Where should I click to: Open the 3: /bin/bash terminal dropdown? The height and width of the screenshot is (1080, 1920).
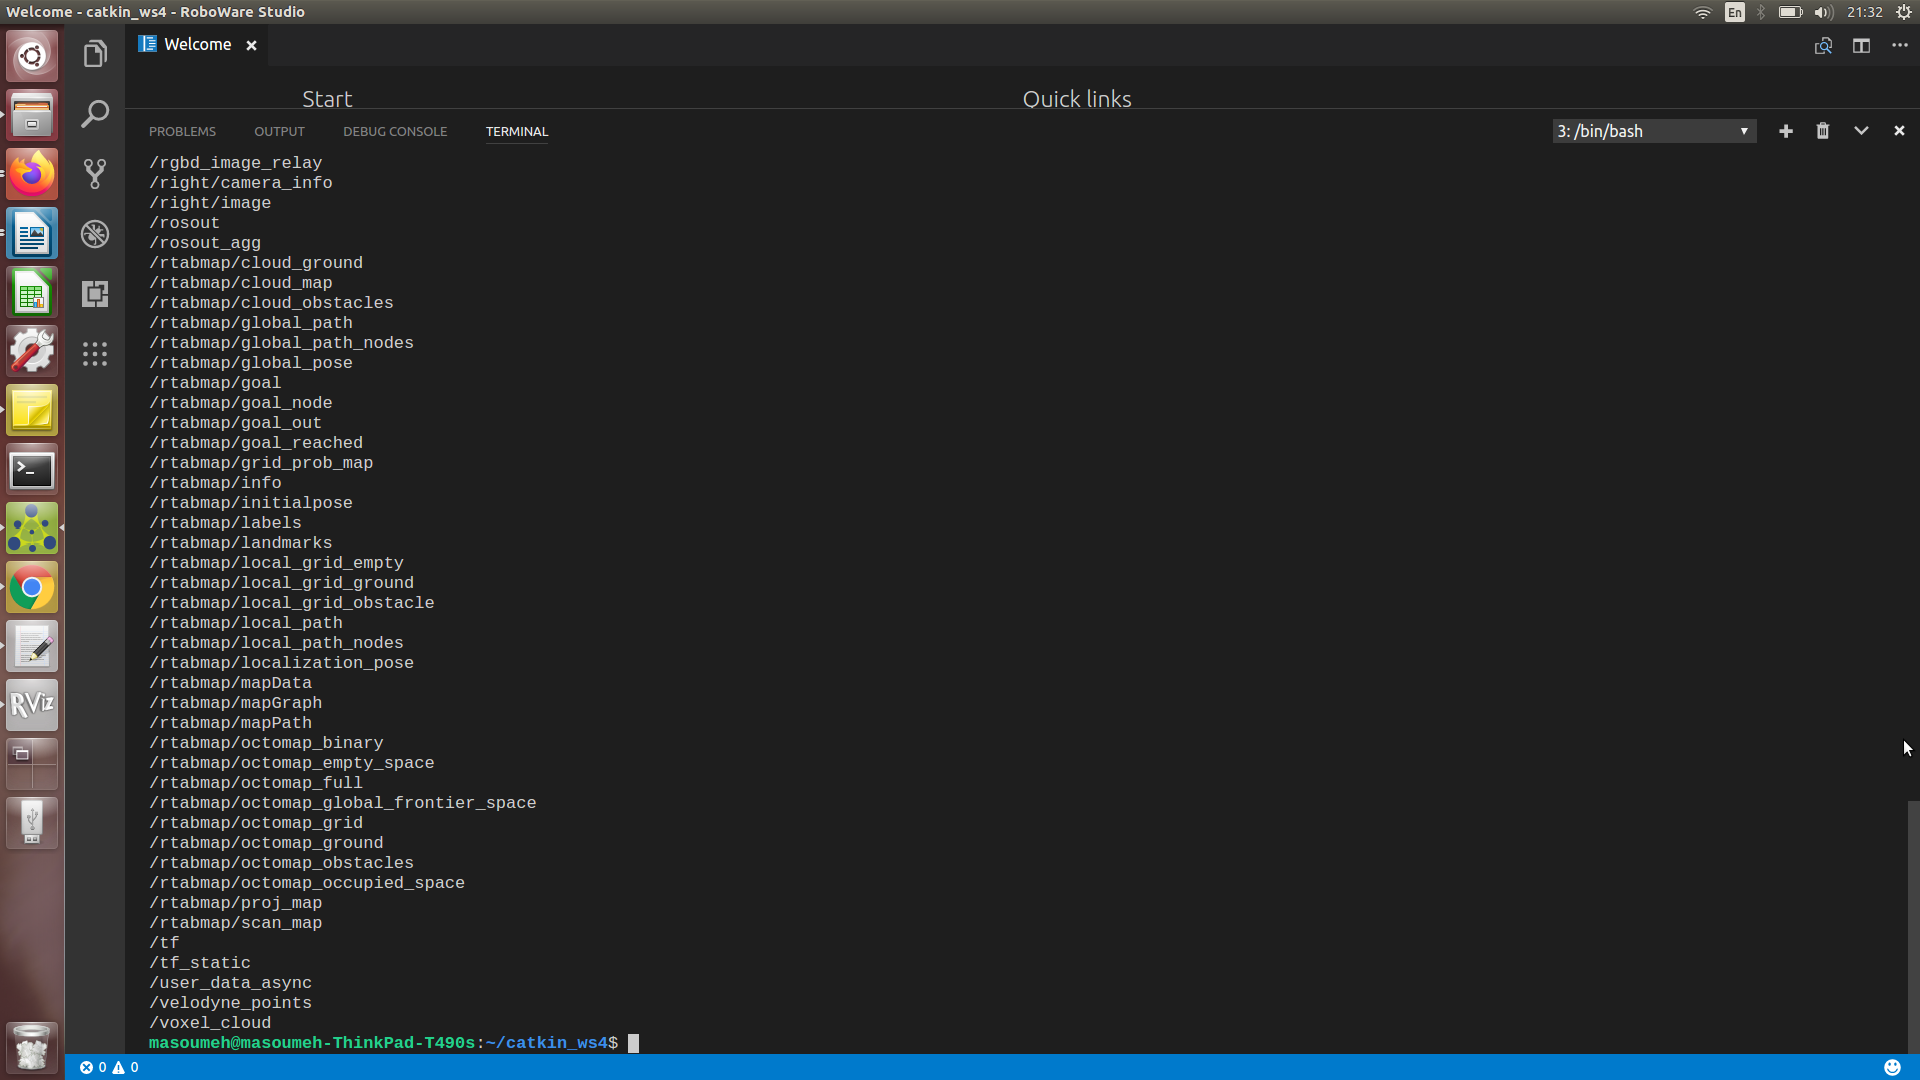click(x=1654, y=131)
